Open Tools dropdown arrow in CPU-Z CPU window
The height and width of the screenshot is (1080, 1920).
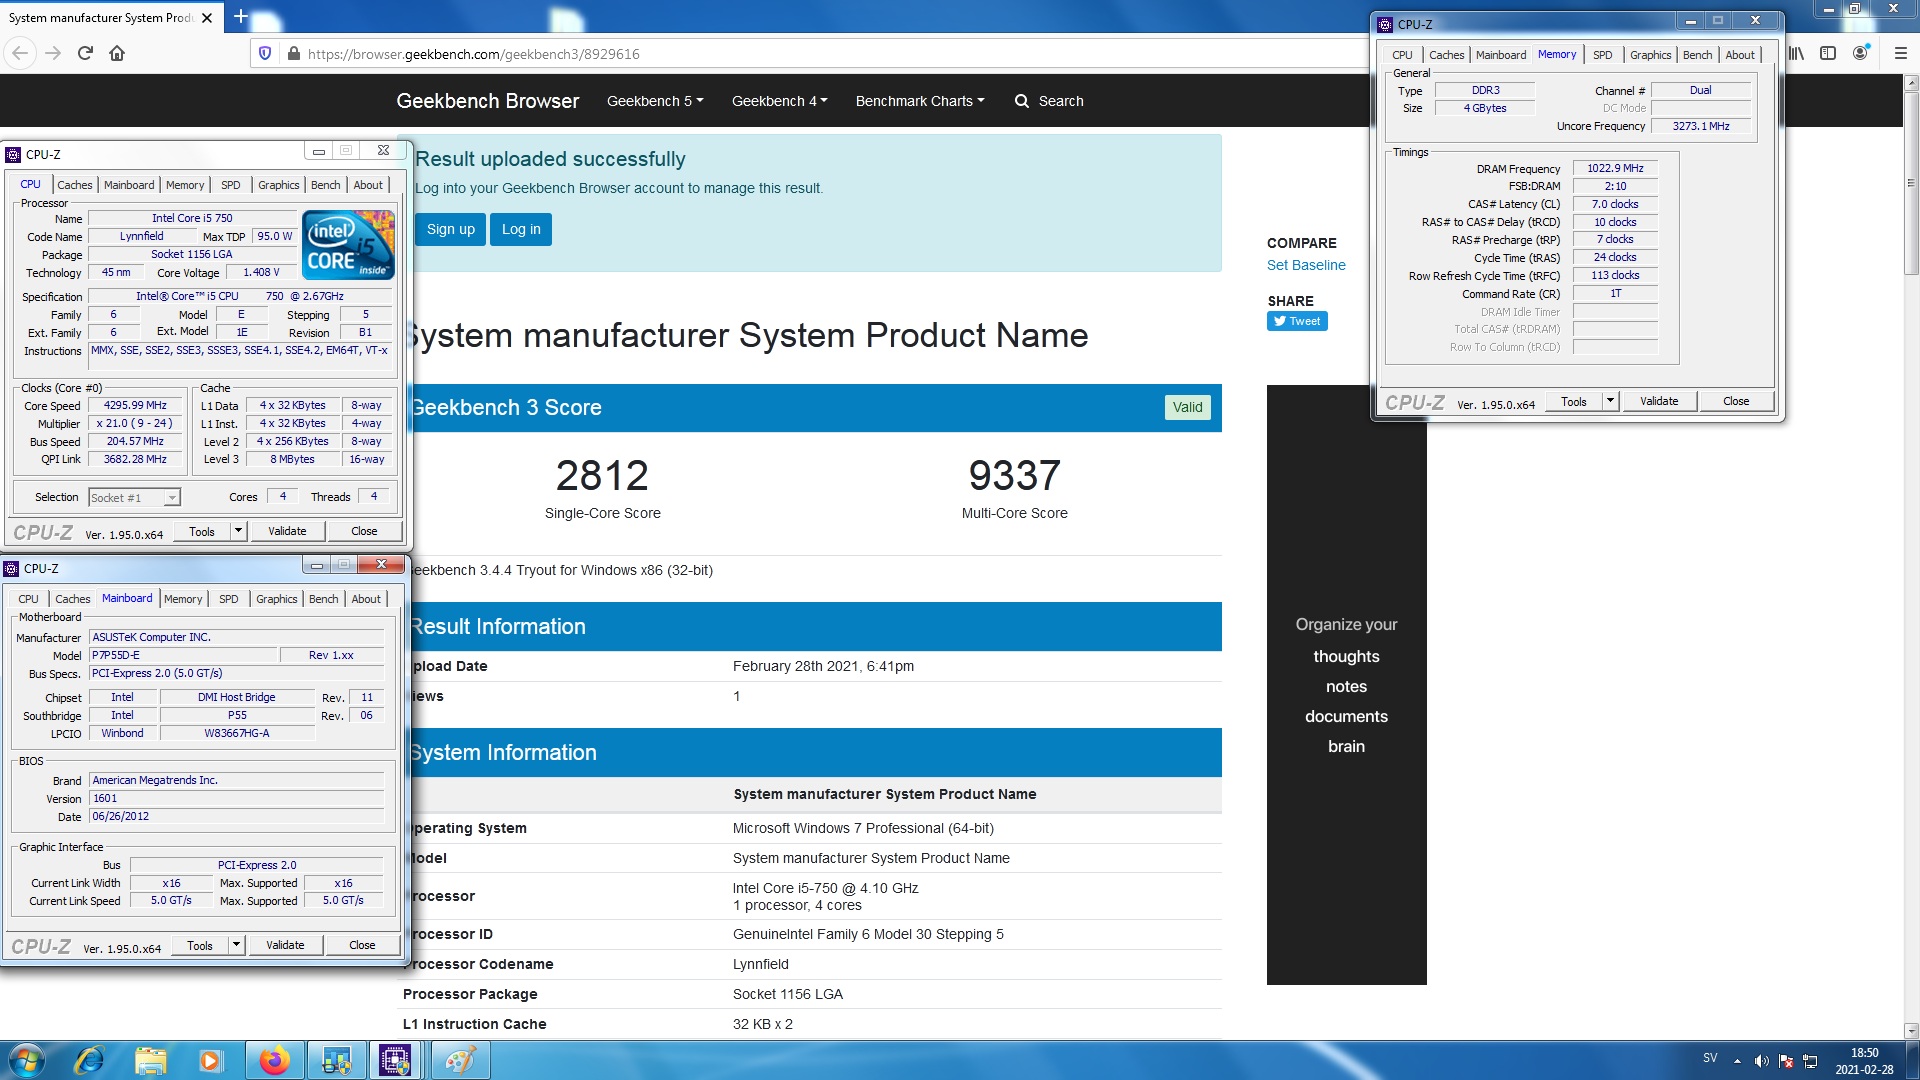coord(238,531)
